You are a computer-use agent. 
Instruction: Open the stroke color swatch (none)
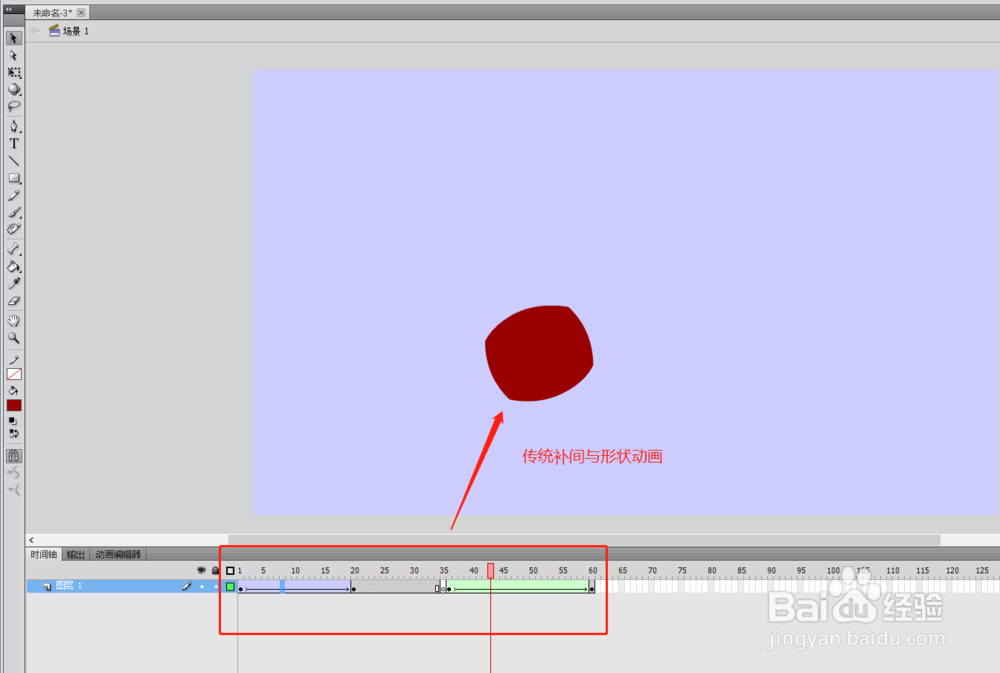pyautogui.click(x=13, y=374)
